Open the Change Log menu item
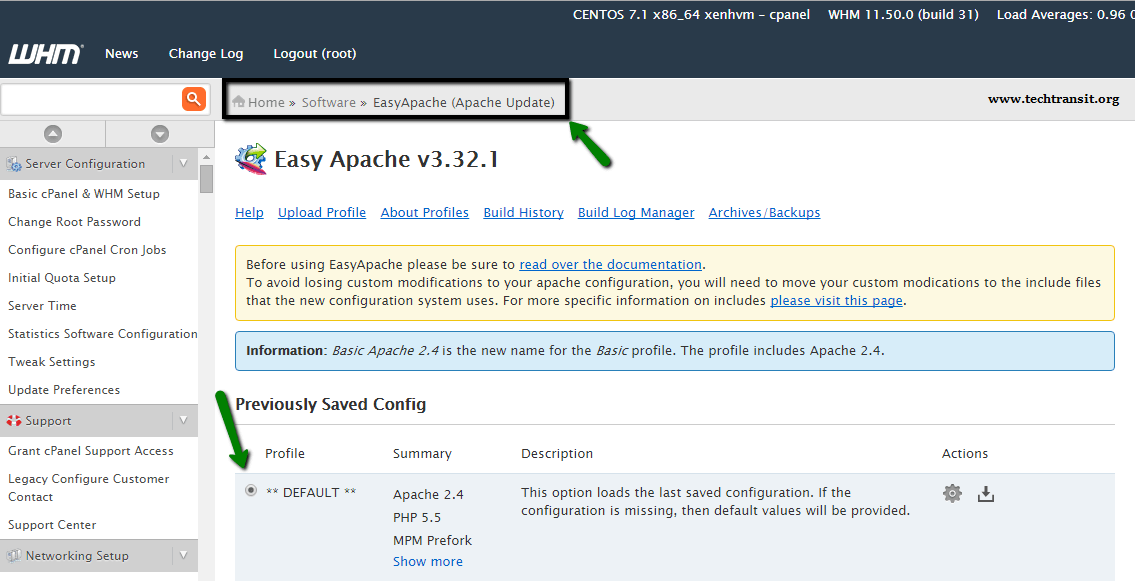 coord(206,54)
